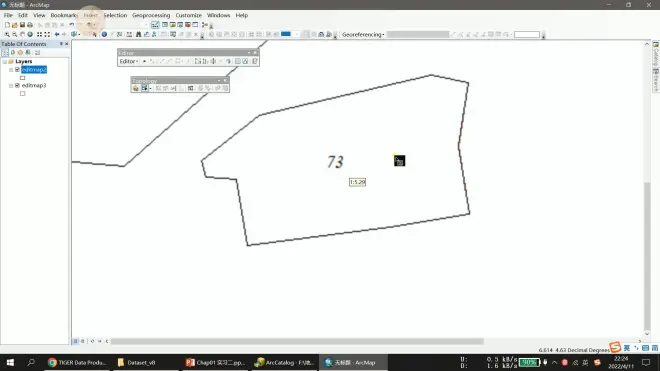Open the Editor dropdown menu
The height and width of the screenshot is (371, 660).
(129, 61)
